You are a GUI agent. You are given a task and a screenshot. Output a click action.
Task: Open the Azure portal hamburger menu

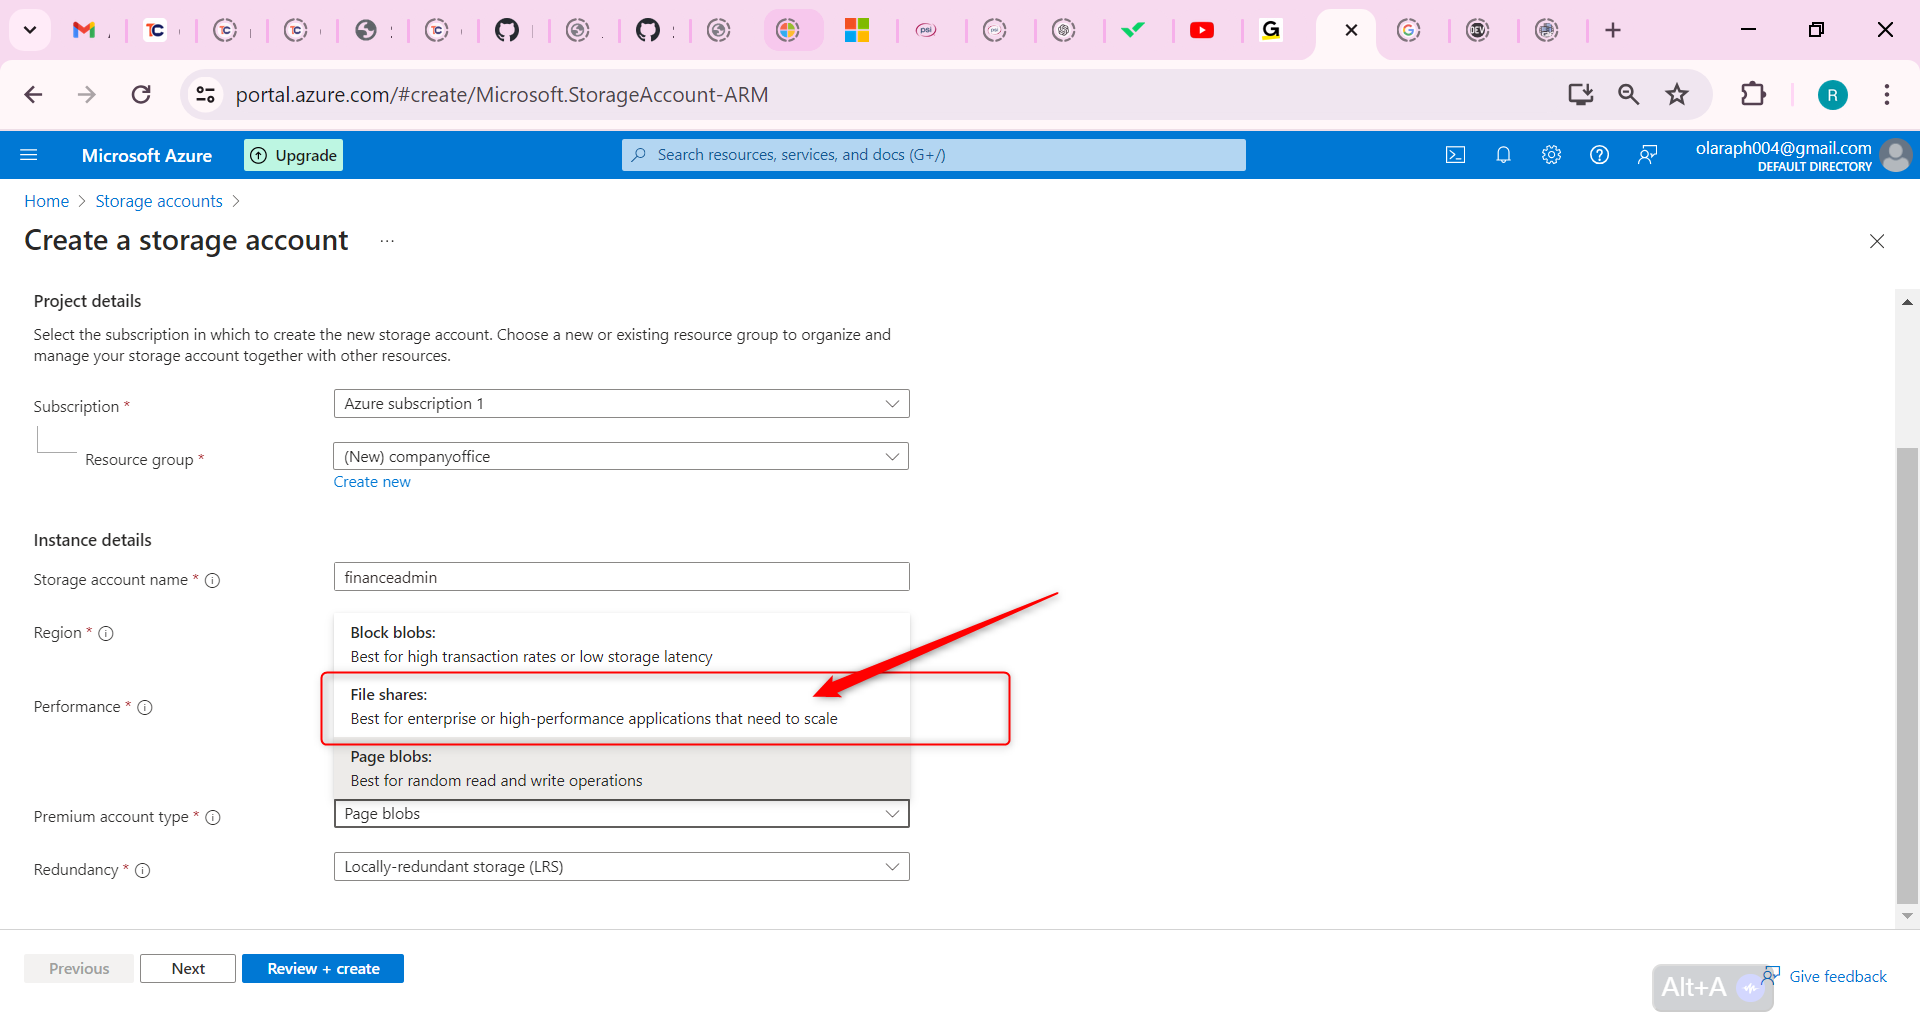click(x=29, y=155)
